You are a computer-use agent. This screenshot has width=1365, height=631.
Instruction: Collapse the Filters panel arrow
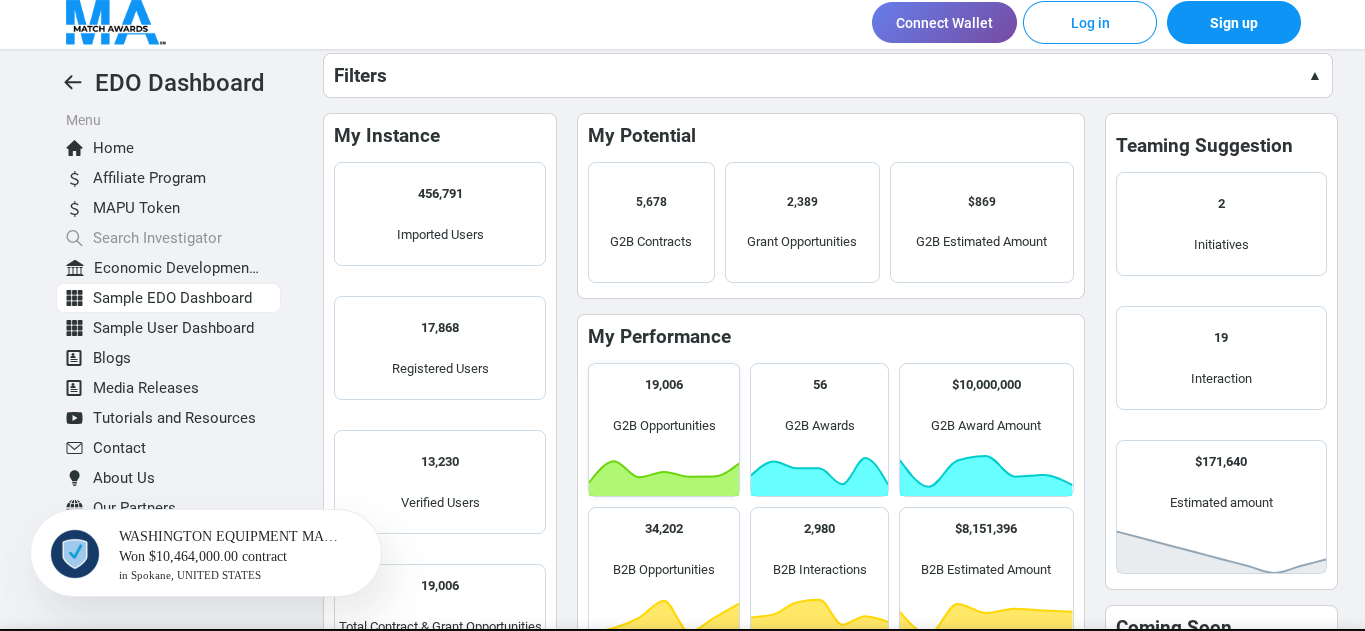pyautogui.click(x=1314, y=76)
